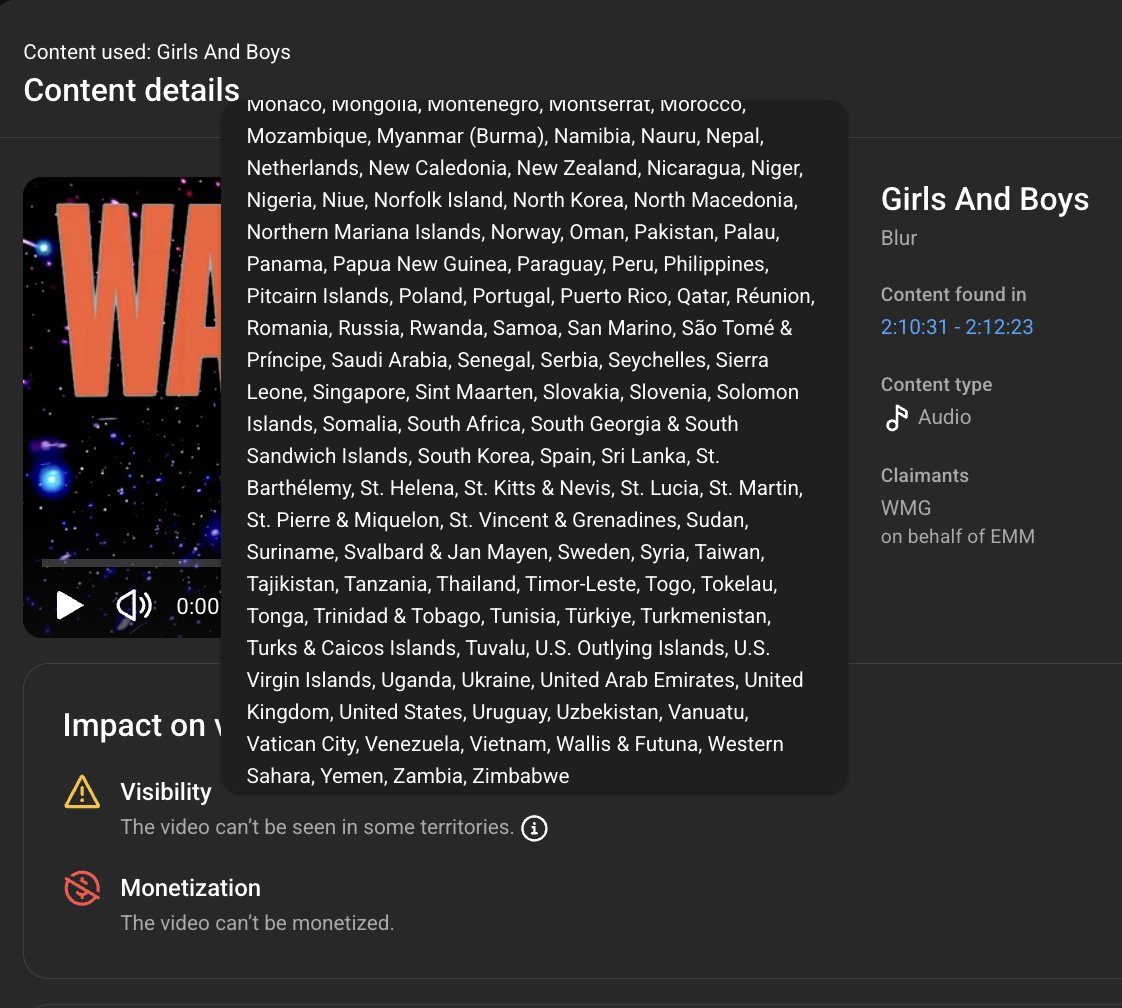This screenshot has width=1122, height=1008.
Task: Select the claimant 'WMG'
Action: (x=906, y=508)
